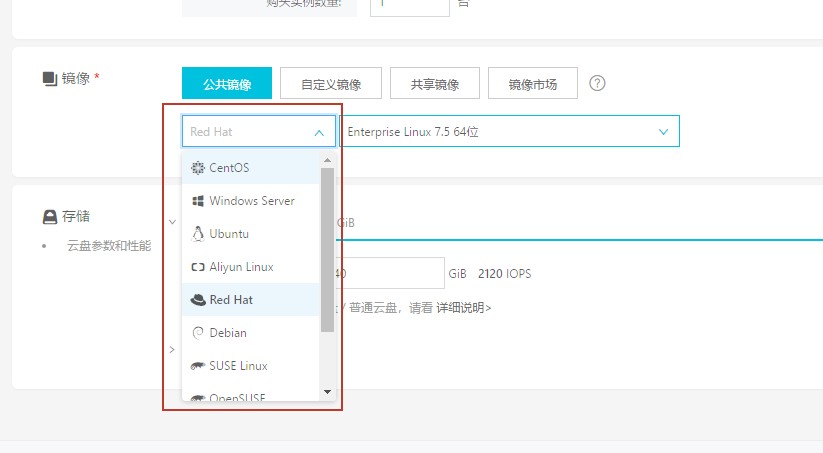Image resolution: width=823 pixels, height=453 pixels.
Task: Click the dropdown list scrollbar down arrow
Action: click(x=327, y=391)
